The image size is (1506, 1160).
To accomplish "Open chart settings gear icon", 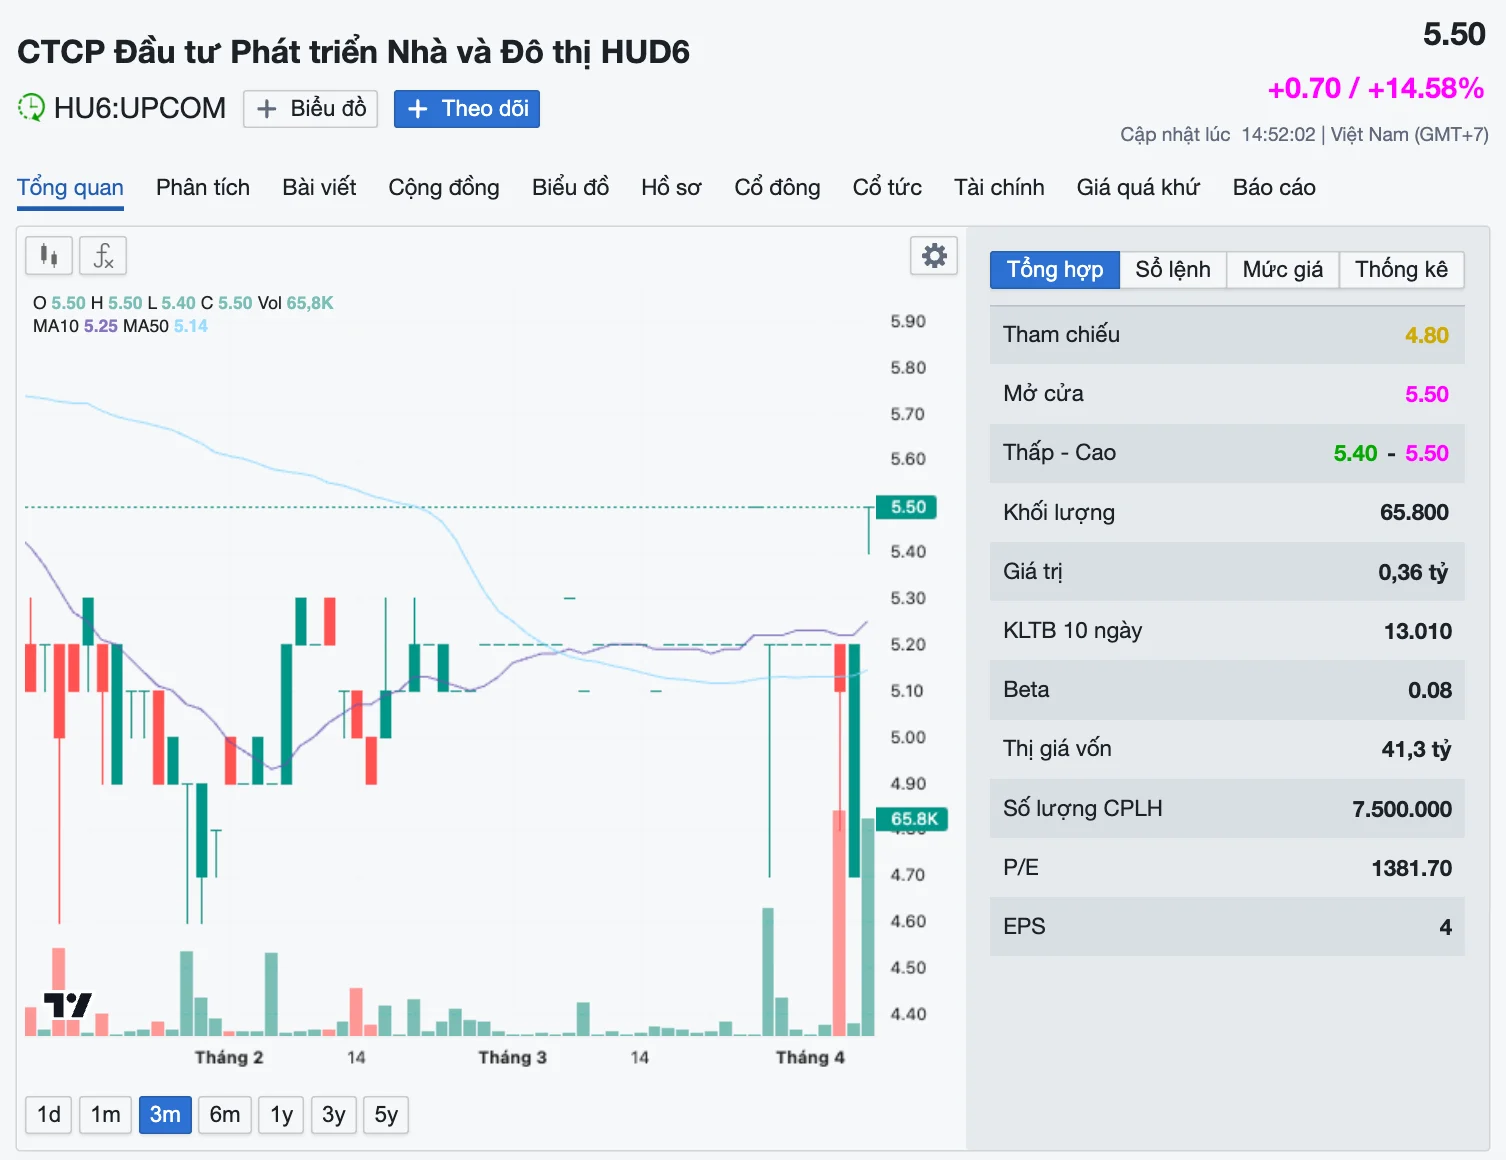I will 933,256.
